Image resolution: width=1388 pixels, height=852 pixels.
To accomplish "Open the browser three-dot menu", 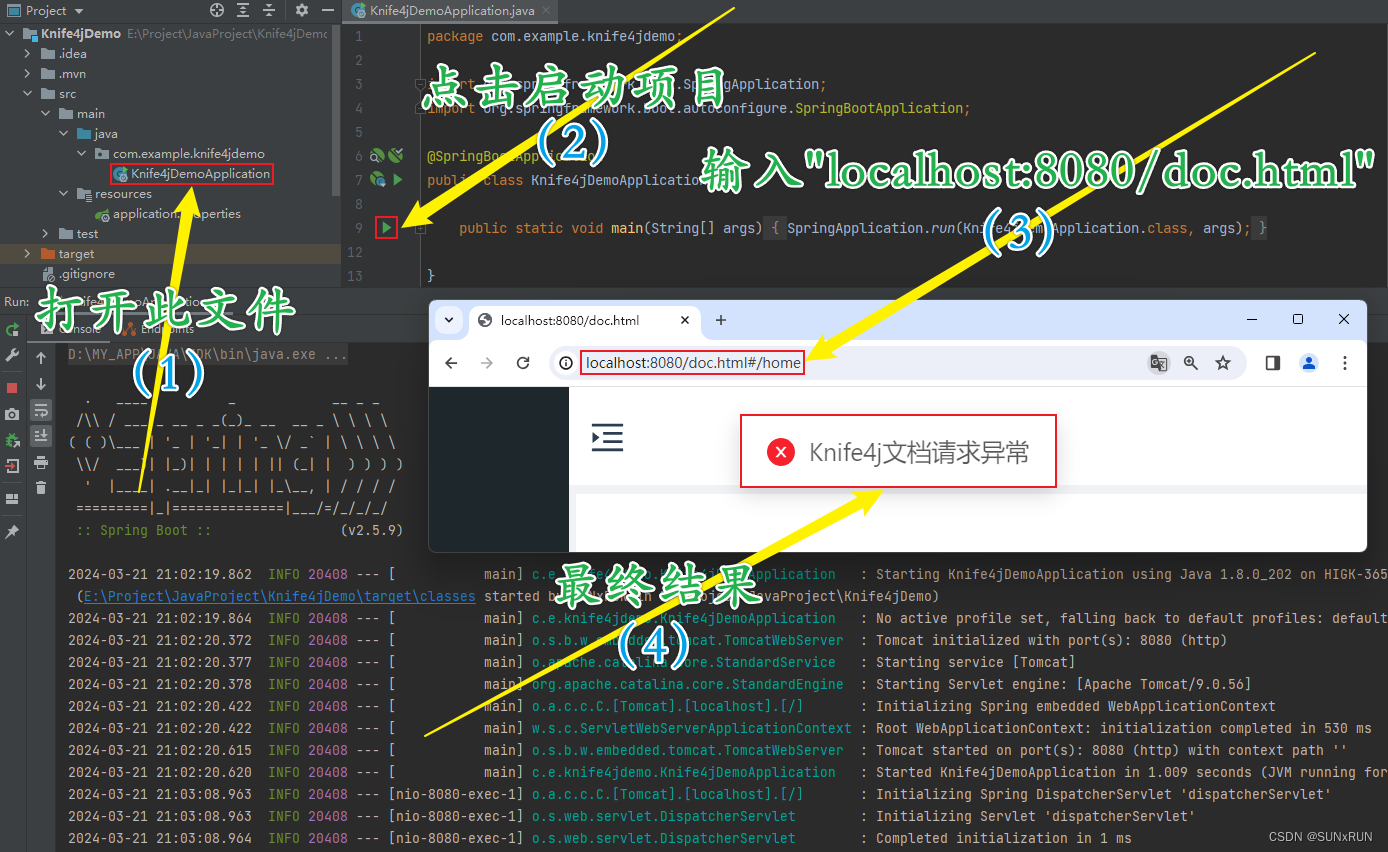I will tap(1345, 363).
